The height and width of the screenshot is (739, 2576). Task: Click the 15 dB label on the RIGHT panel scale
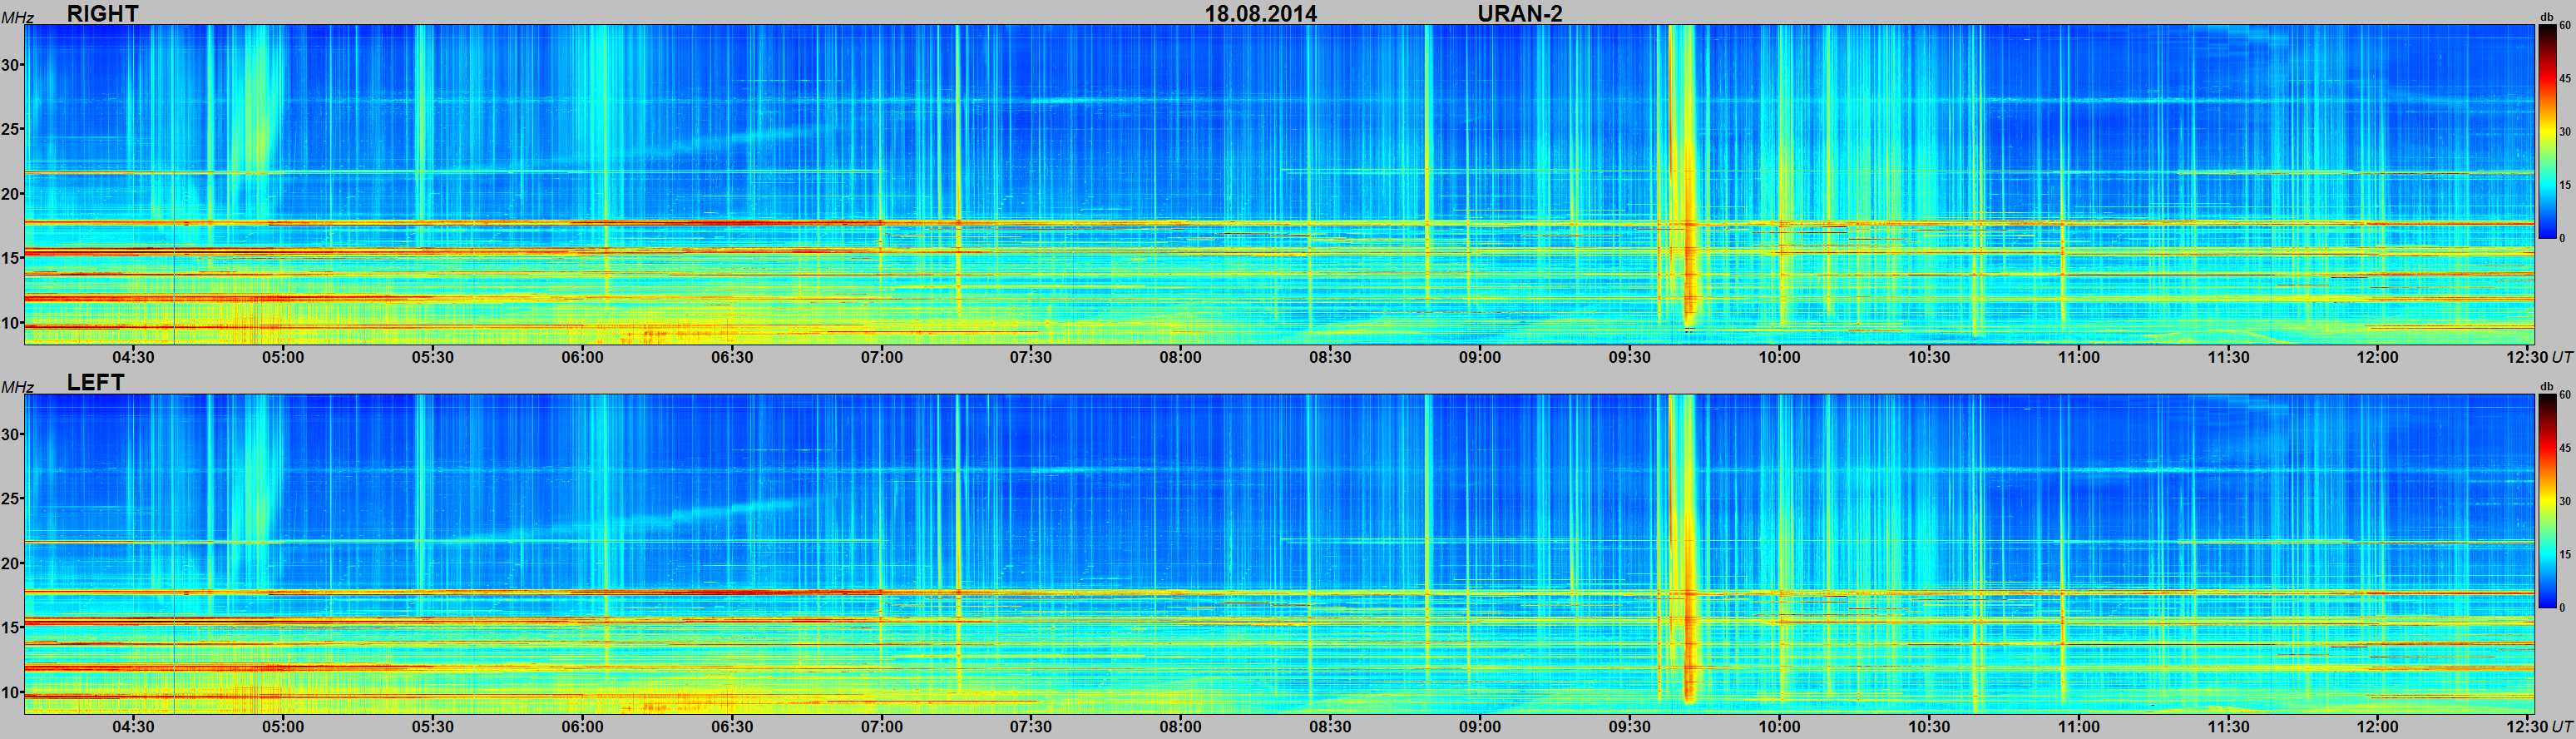coord(2565,185)
